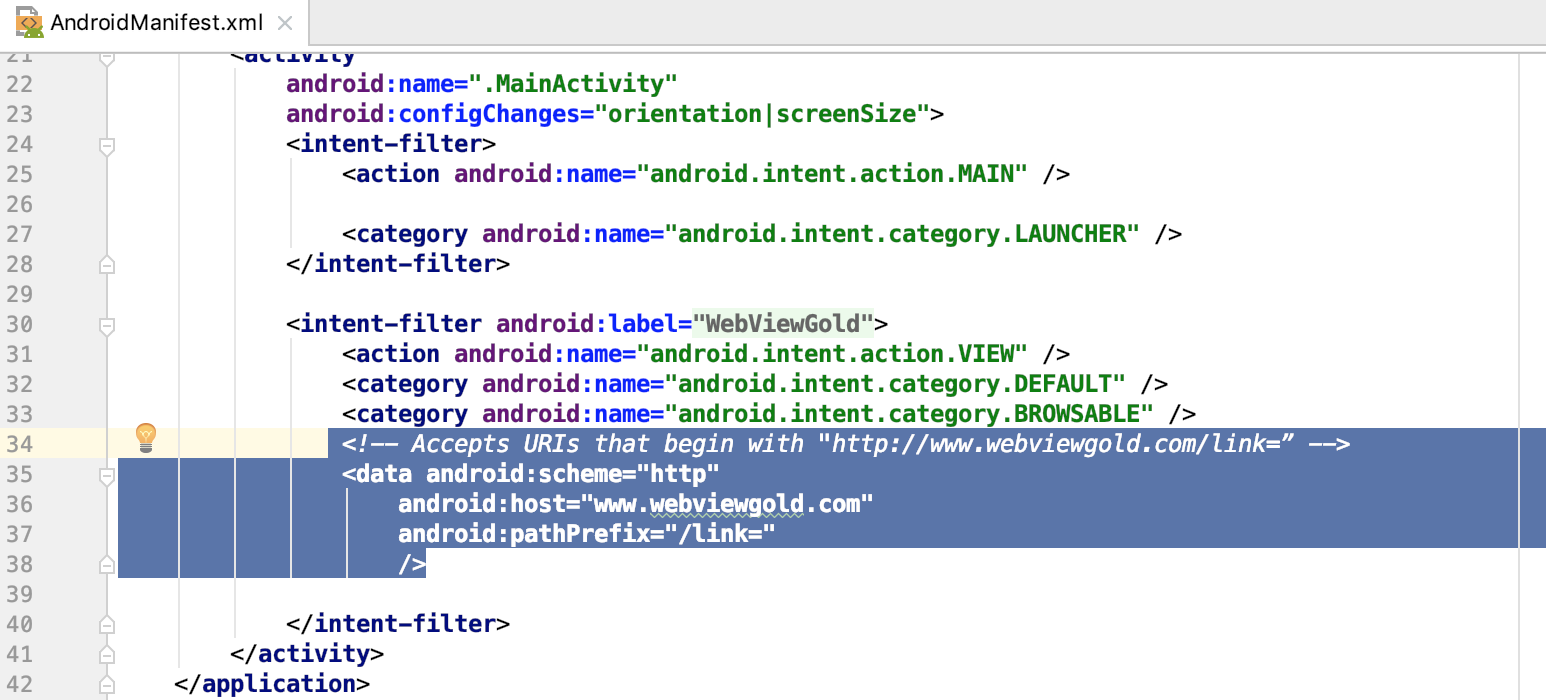Click "android.intent.category.LAUNCHER" on line 27
Screen dimensions: 1546x700
pyautogui.click(x=903, y=233)
